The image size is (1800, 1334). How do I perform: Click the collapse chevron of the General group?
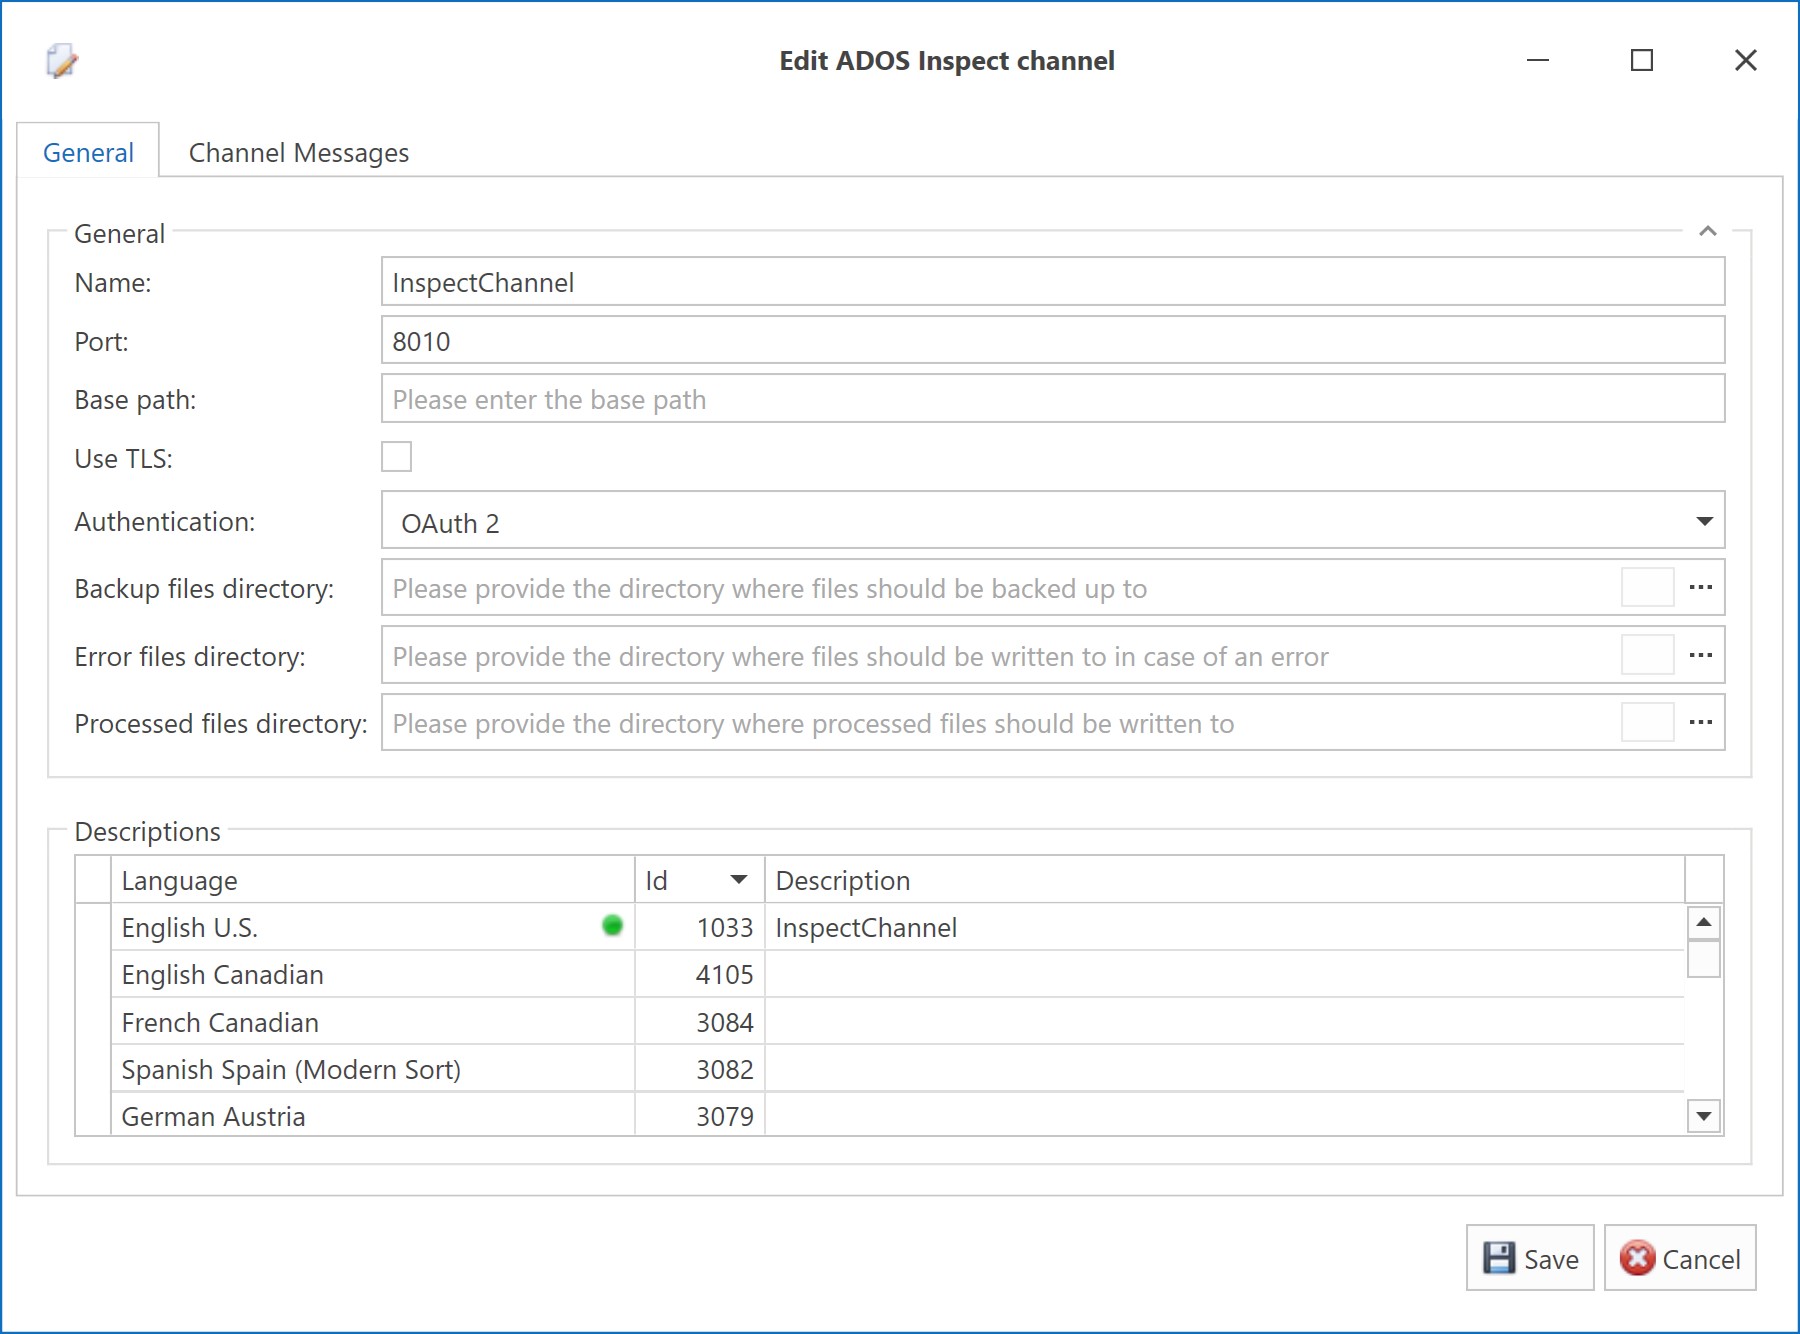[x=1708, y=232]
